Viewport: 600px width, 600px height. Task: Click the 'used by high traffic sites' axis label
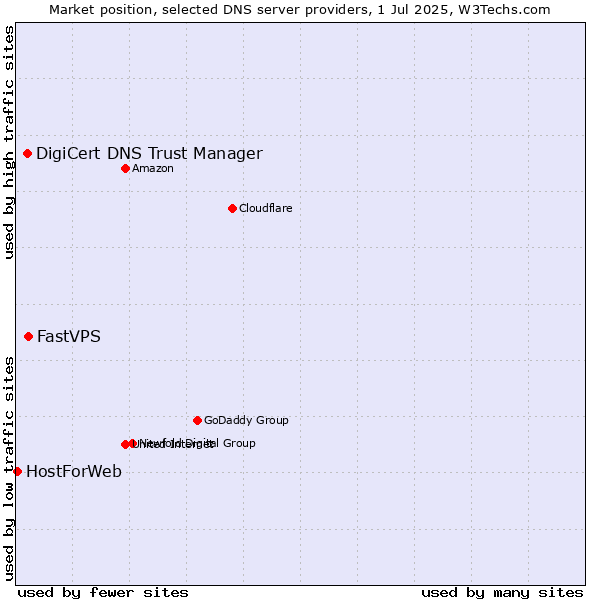8,142
